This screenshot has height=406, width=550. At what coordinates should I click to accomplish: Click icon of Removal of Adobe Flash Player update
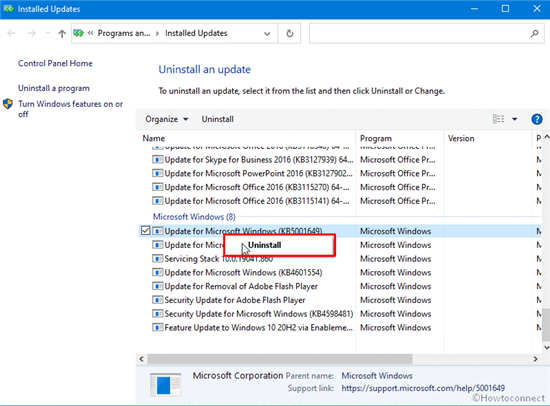(157, 286)
